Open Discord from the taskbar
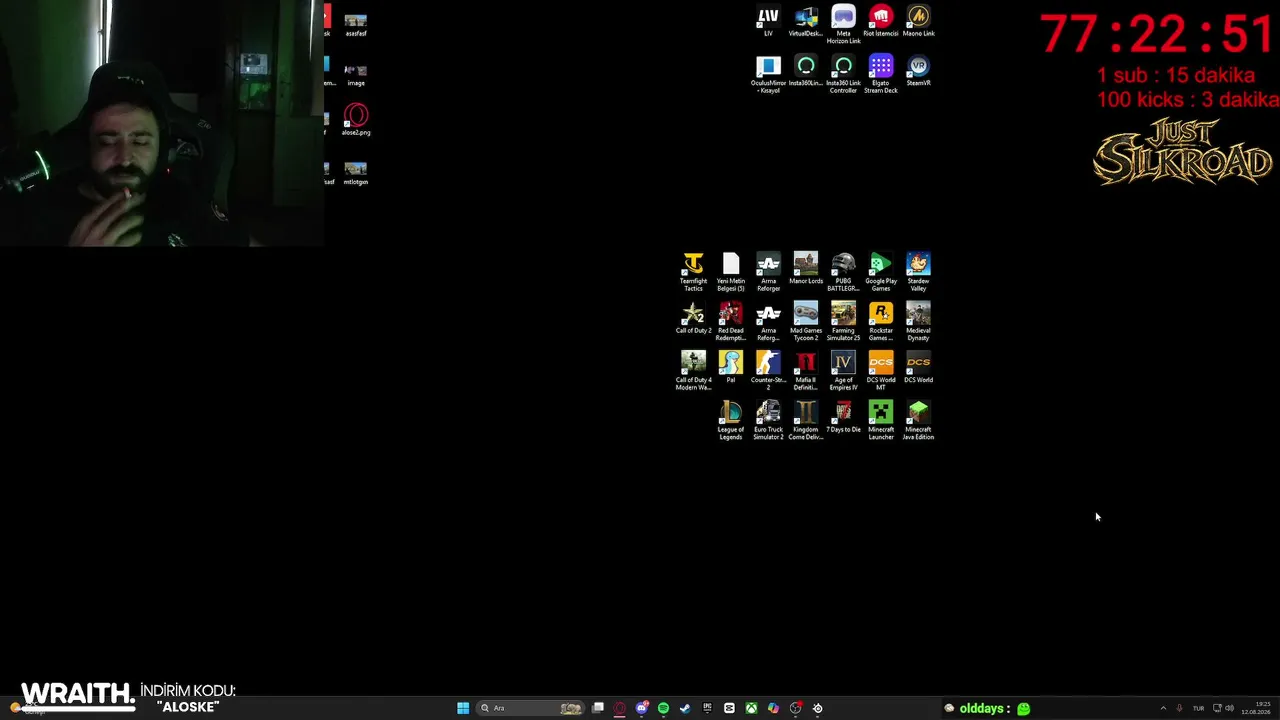The image size is (1280, 720). [642, 708]
